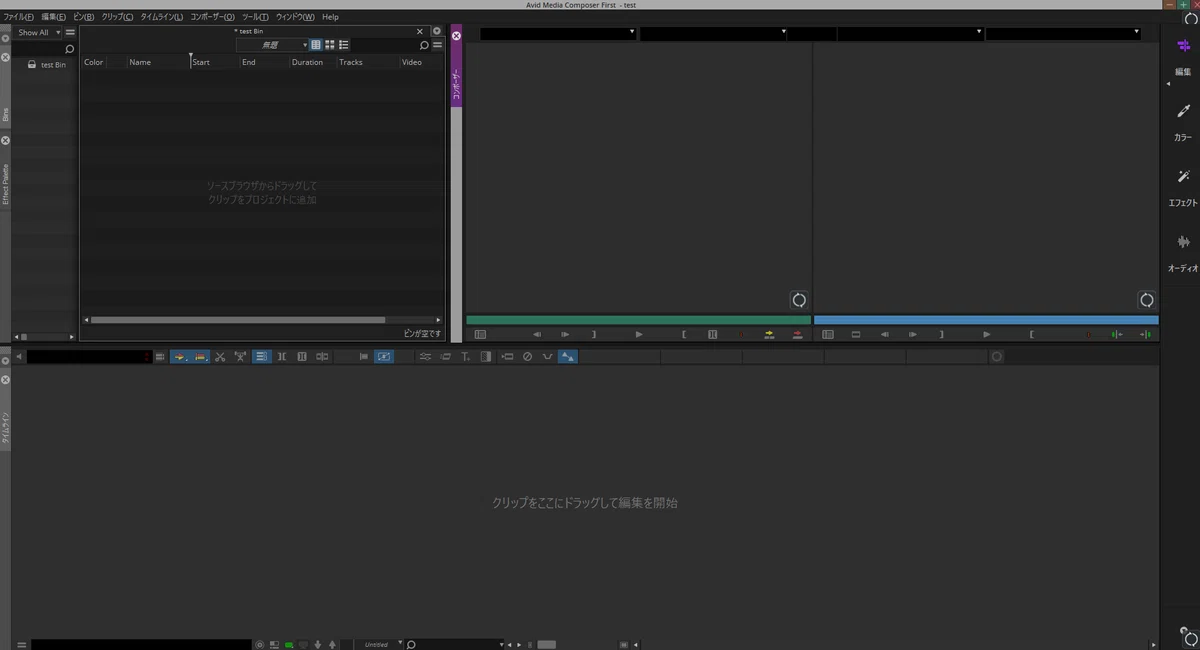The height and width of the screenshot is (650, 1200).
Task: Sort bin by Duration column header
Action: (307, 62)
